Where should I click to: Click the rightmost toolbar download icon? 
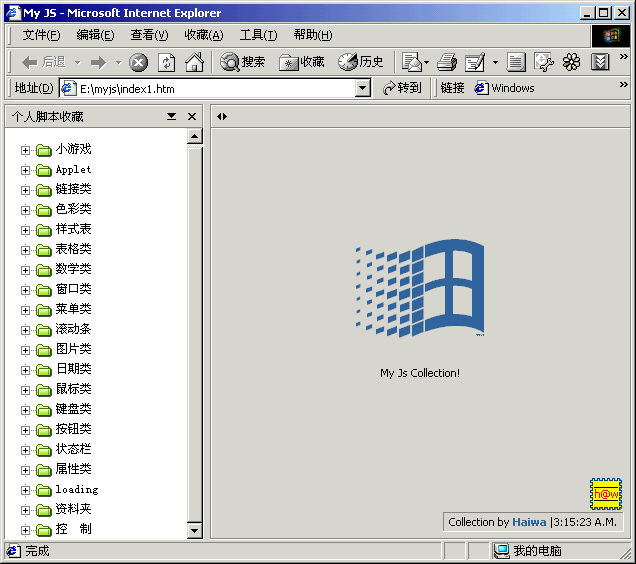[600, 62]
